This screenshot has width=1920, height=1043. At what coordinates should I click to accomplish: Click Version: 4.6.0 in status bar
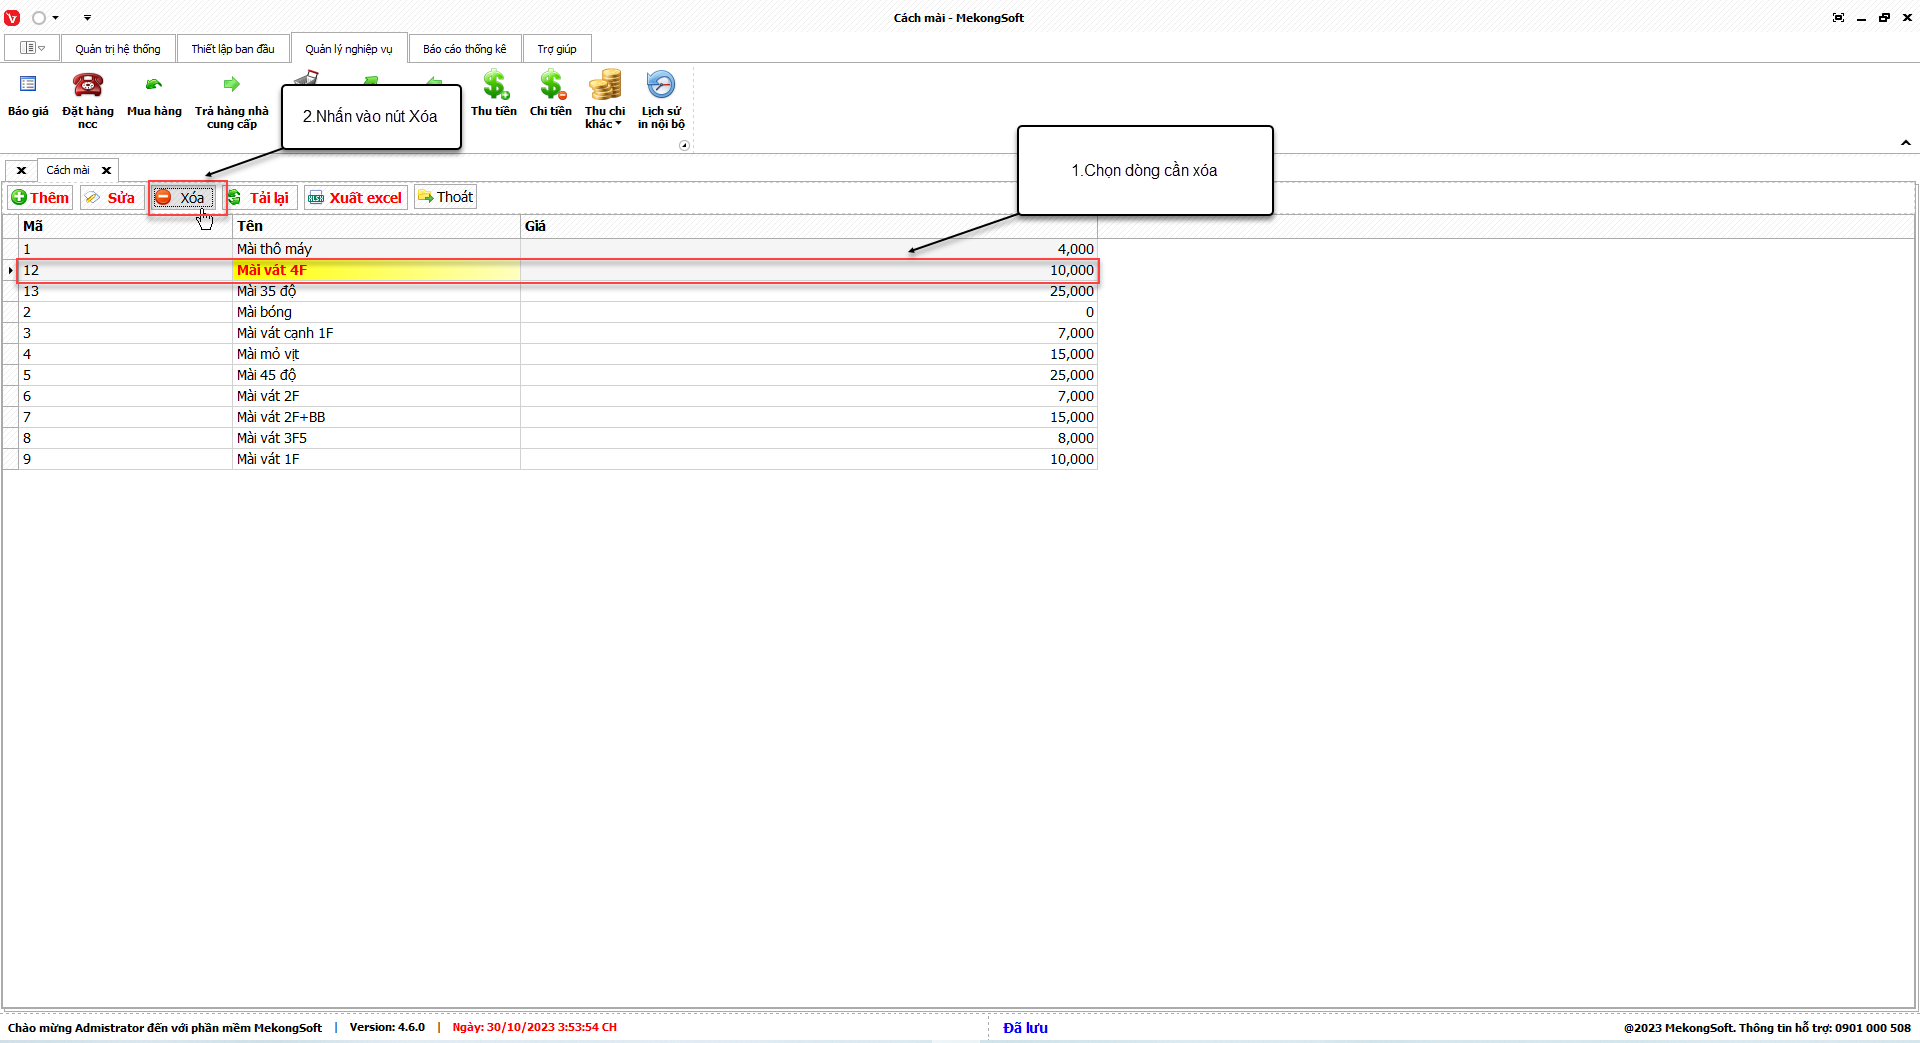tap(387, 1027)
